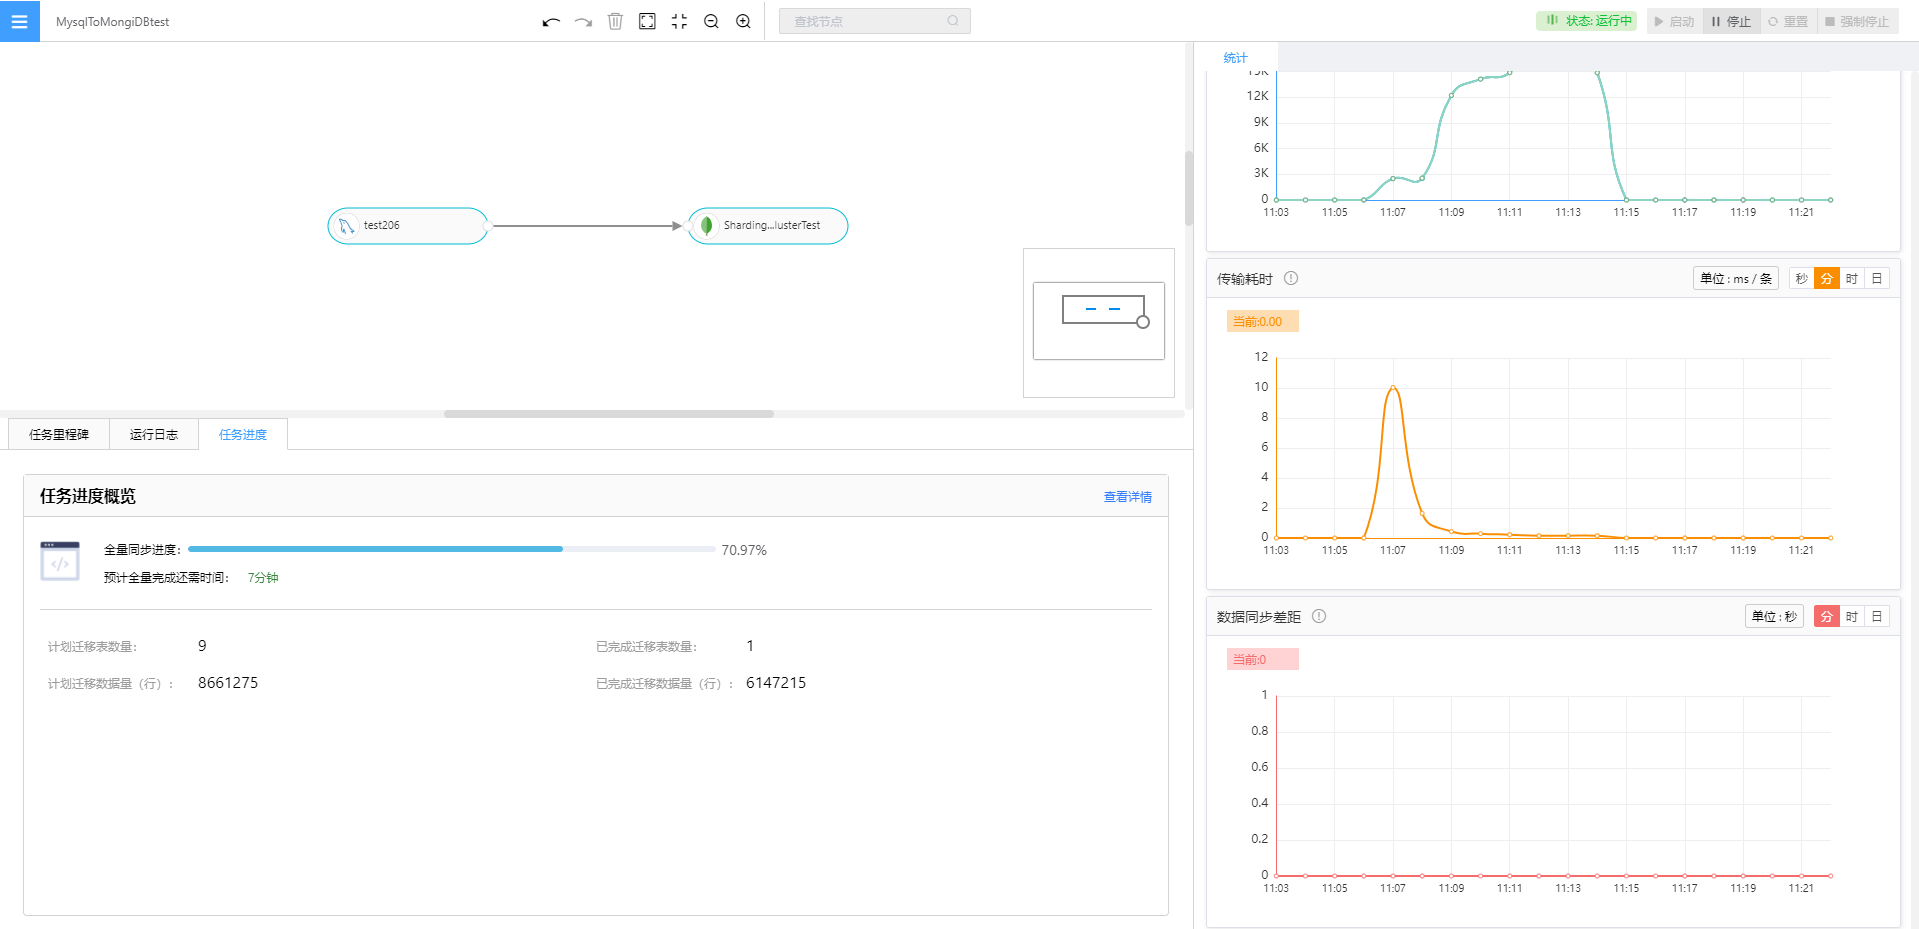
Task: Select 分 granularity for 数据同步差距 chart
Action: click(1826, 617)
